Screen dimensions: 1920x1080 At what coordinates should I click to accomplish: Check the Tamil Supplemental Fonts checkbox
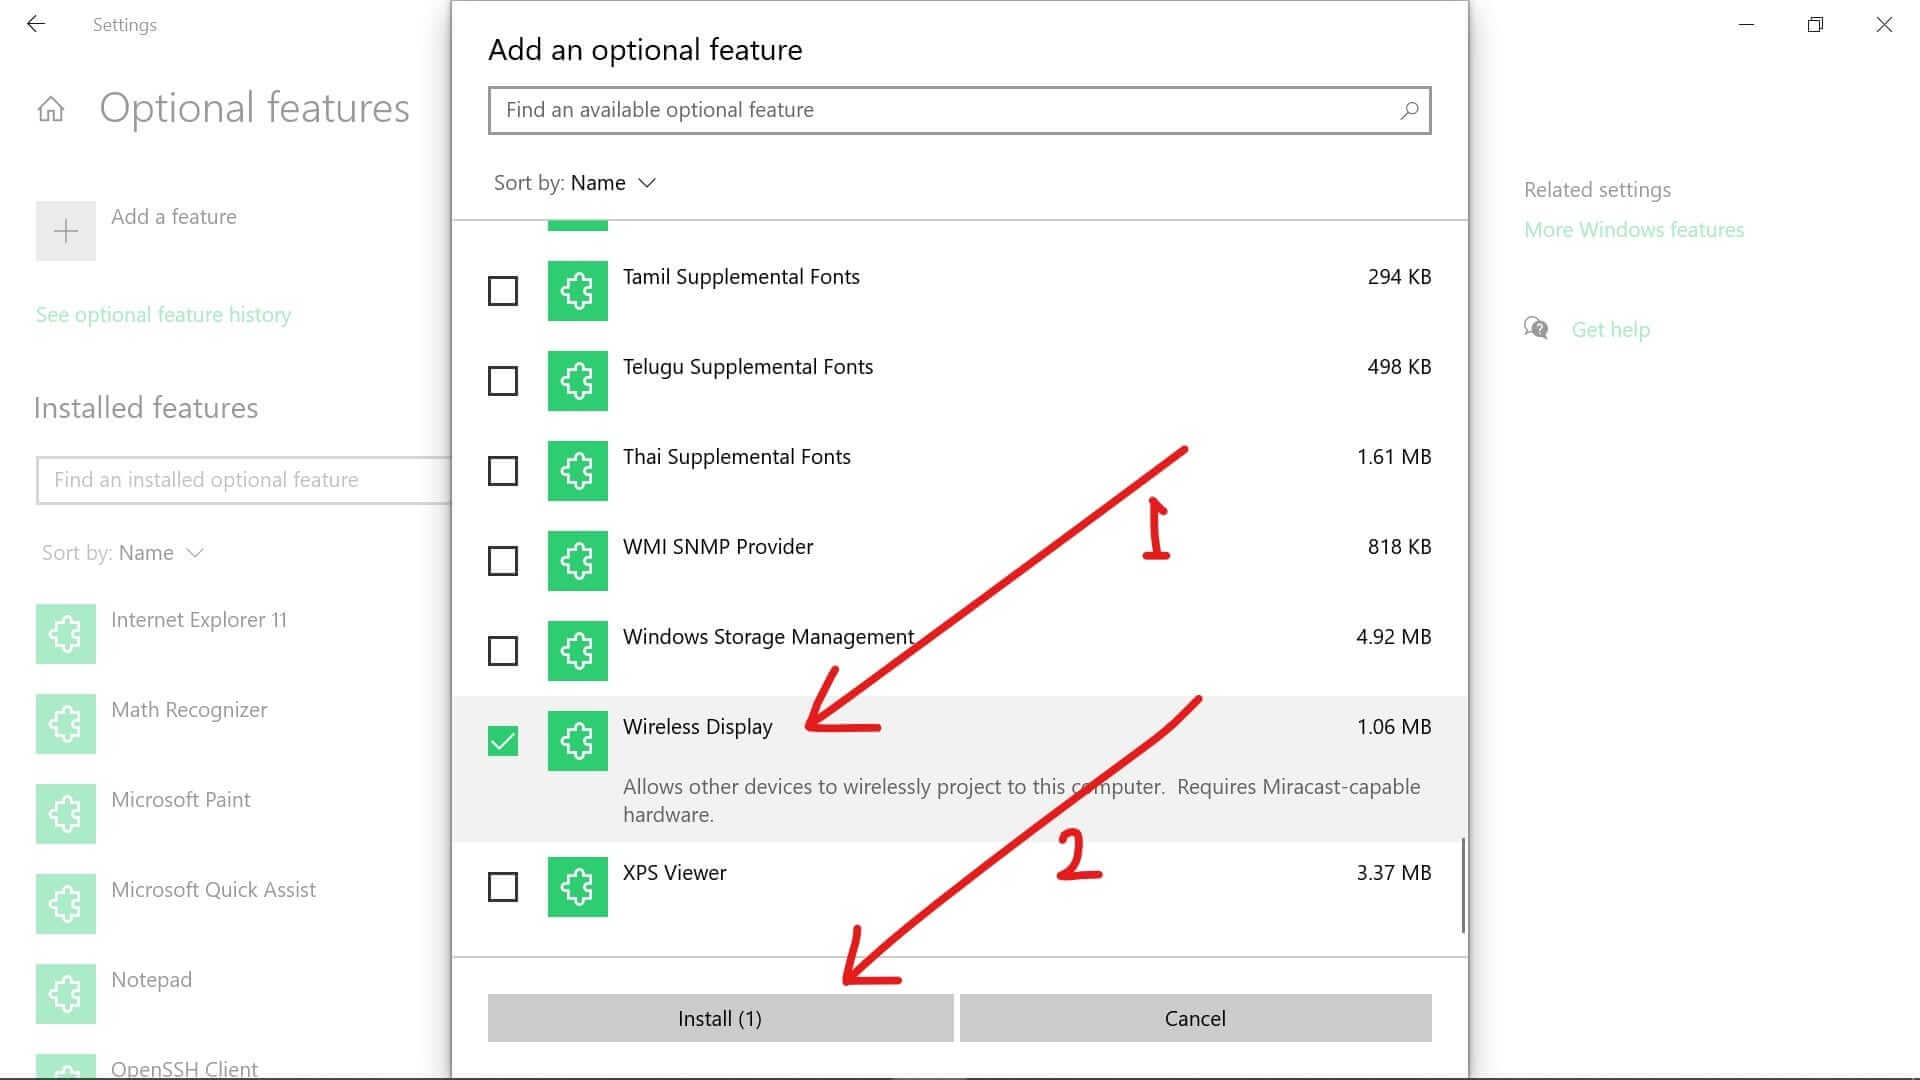502,291
